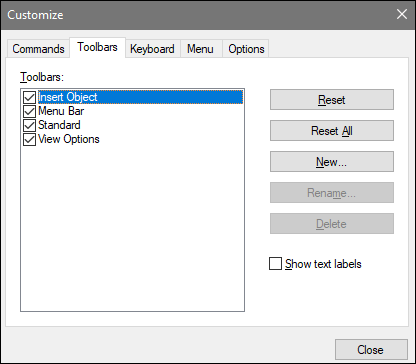416x364 pixels.
Task: Click the Reset button
Action: click(x=332, y=100)
